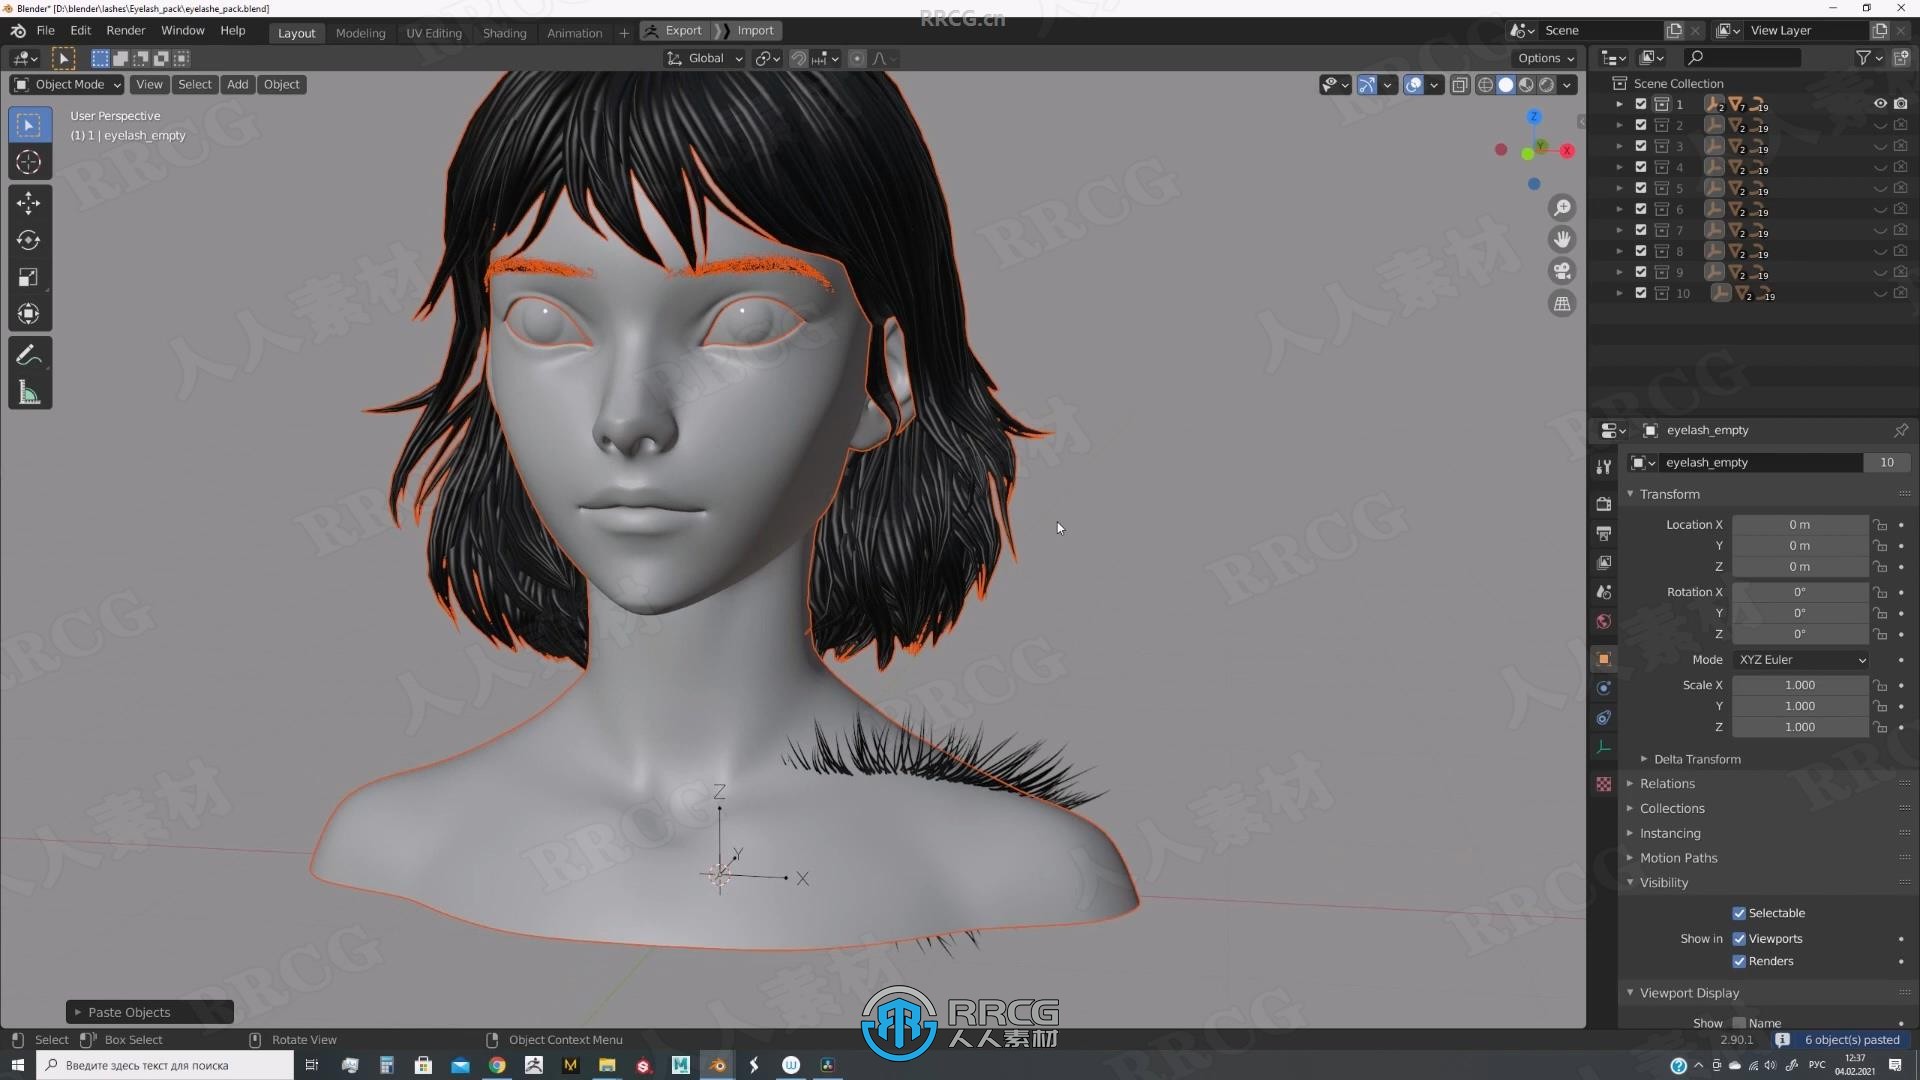Click the viewport zoom icon
This screenshot has height=1080, width=1920.
1562,208
